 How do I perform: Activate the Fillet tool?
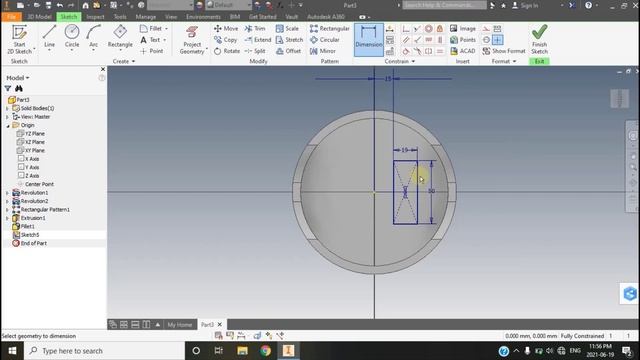pyautogui.click(x=151, y=29)
